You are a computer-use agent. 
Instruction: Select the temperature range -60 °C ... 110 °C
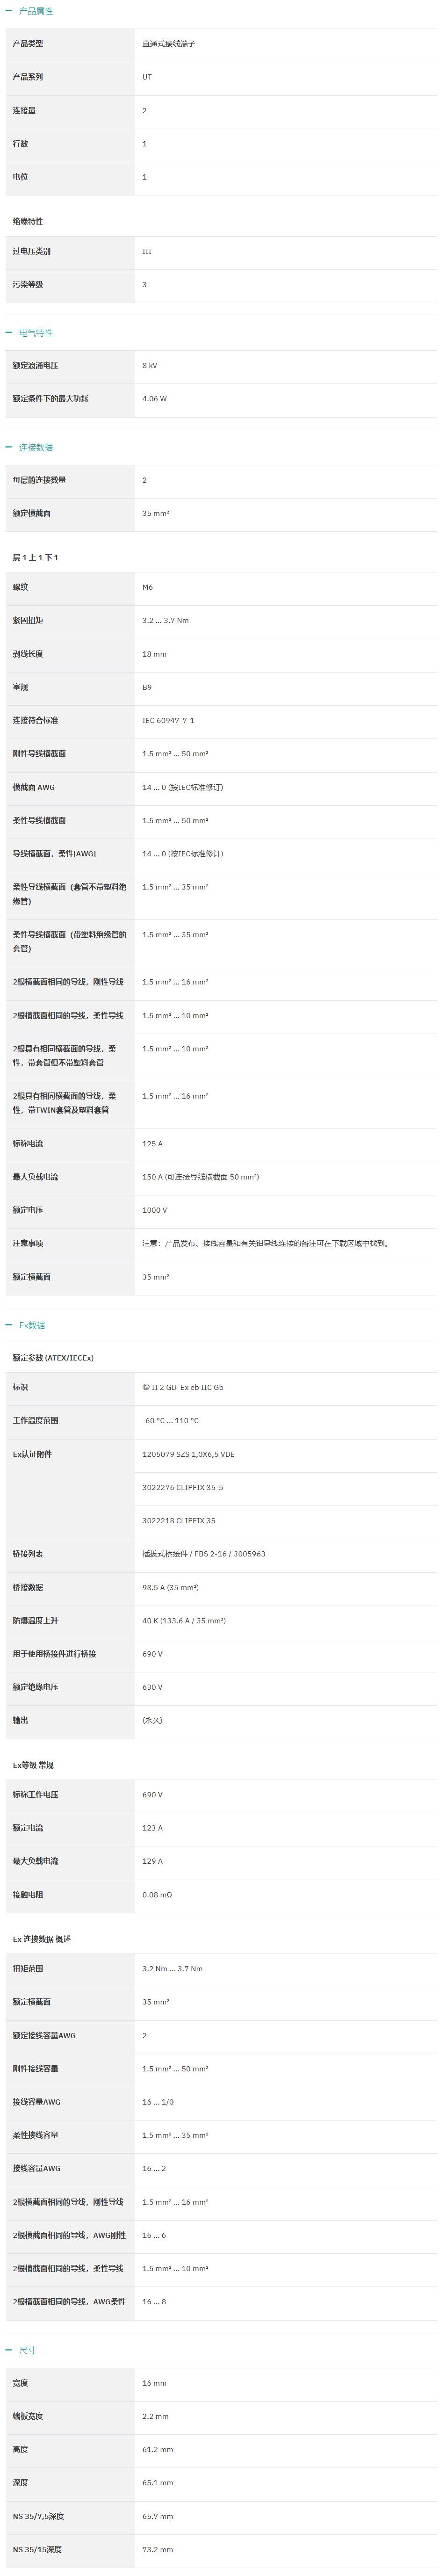point(171,1421)
